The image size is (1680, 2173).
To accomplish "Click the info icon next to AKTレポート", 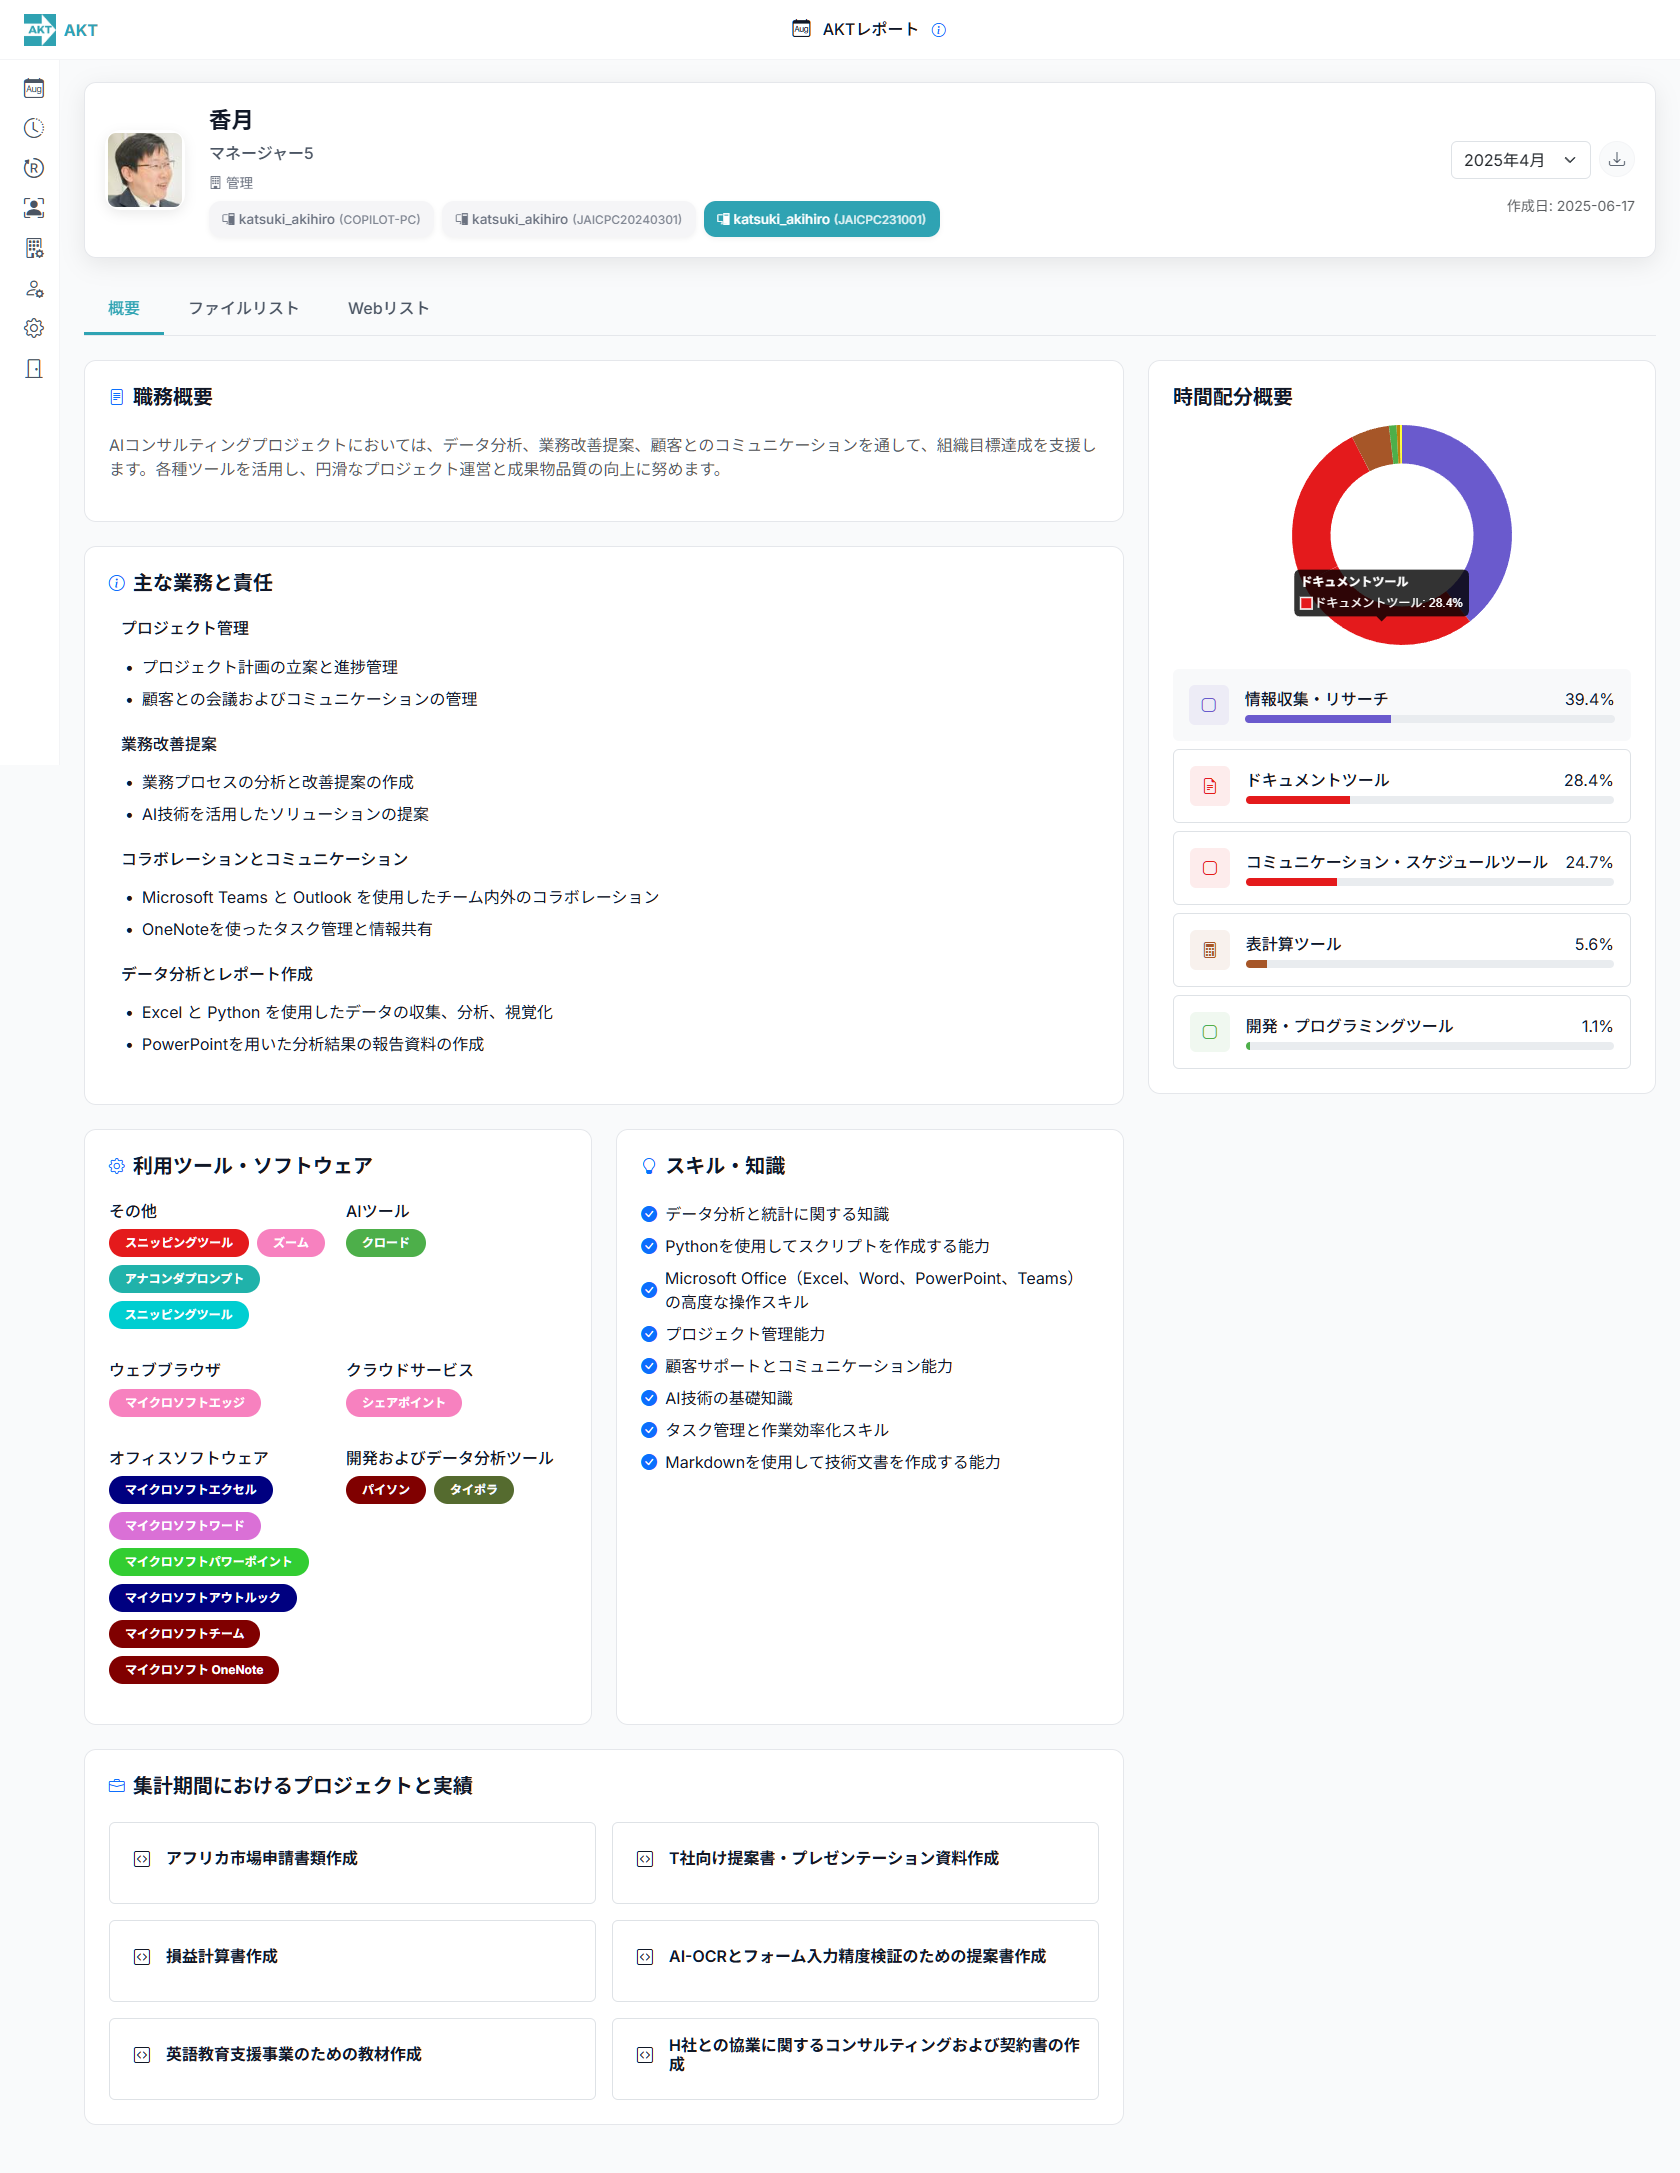I will coord(938,29).
